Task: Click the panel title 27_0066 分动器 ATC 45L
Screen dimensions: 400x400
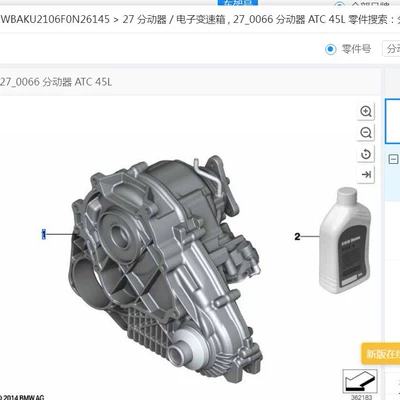Action: click(x=56, y=82)
